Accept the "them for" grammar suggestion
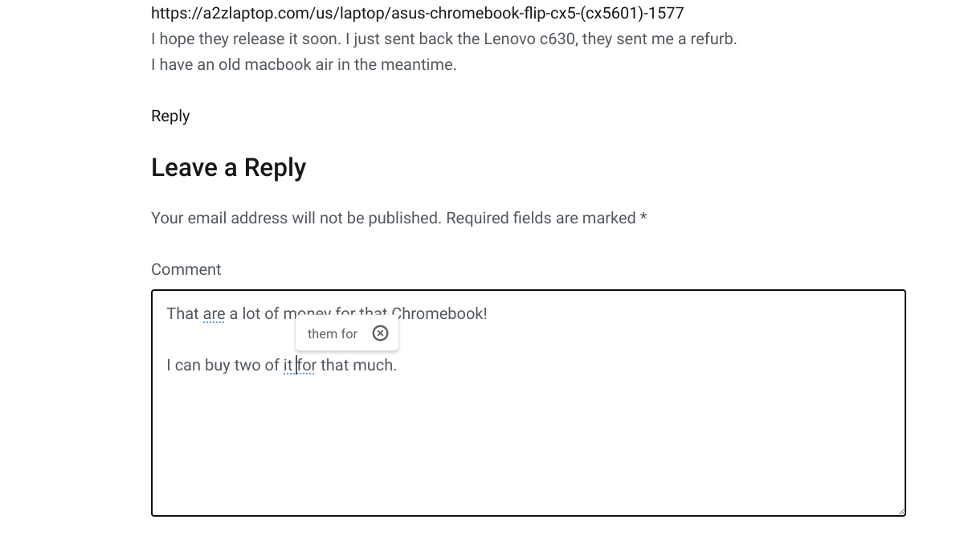This screenshot has width=960, height=540. coord(332,334)
